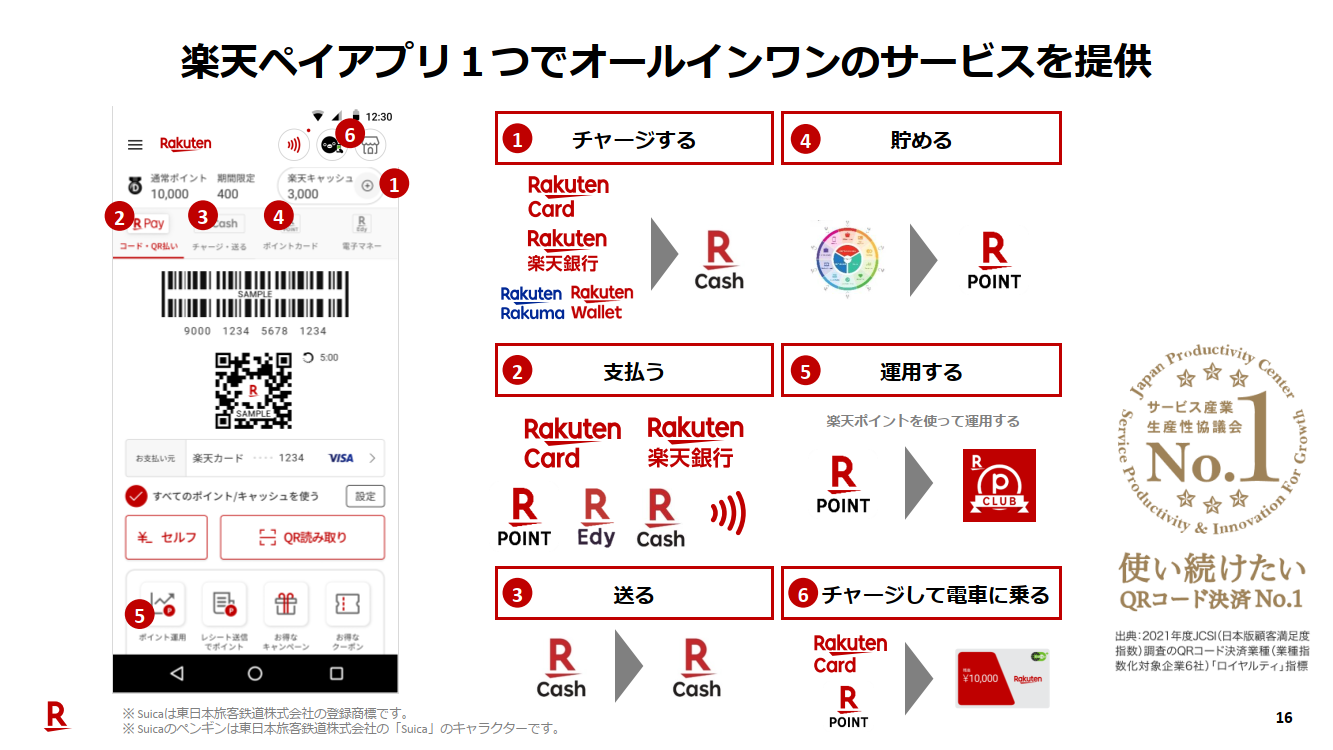Tap the Android back triangle button
Image resolution: width=1333 pixels, height=750 pixels.
[x=176, y=674]
